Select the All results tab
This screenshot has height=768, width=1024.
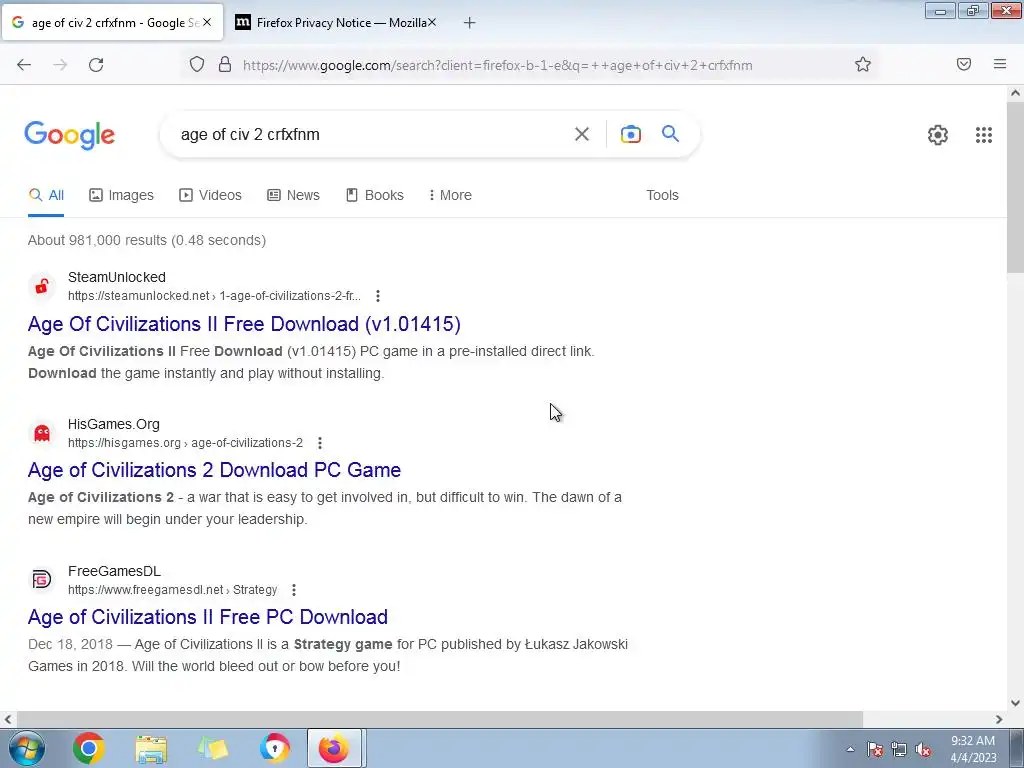46,195
